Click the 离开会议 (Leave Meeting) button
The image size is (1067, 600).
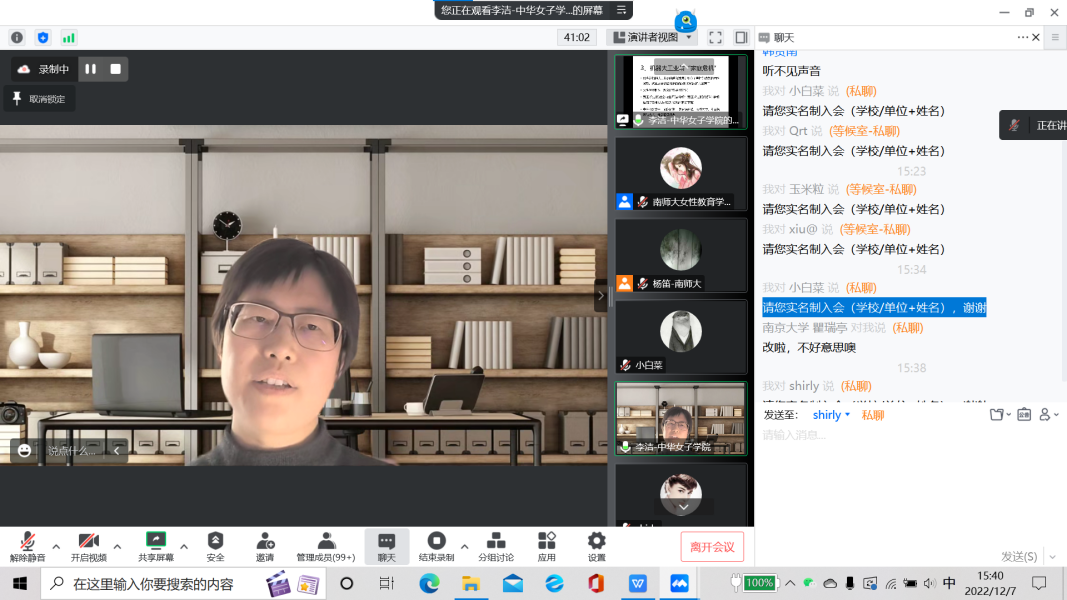pos(712,547)
